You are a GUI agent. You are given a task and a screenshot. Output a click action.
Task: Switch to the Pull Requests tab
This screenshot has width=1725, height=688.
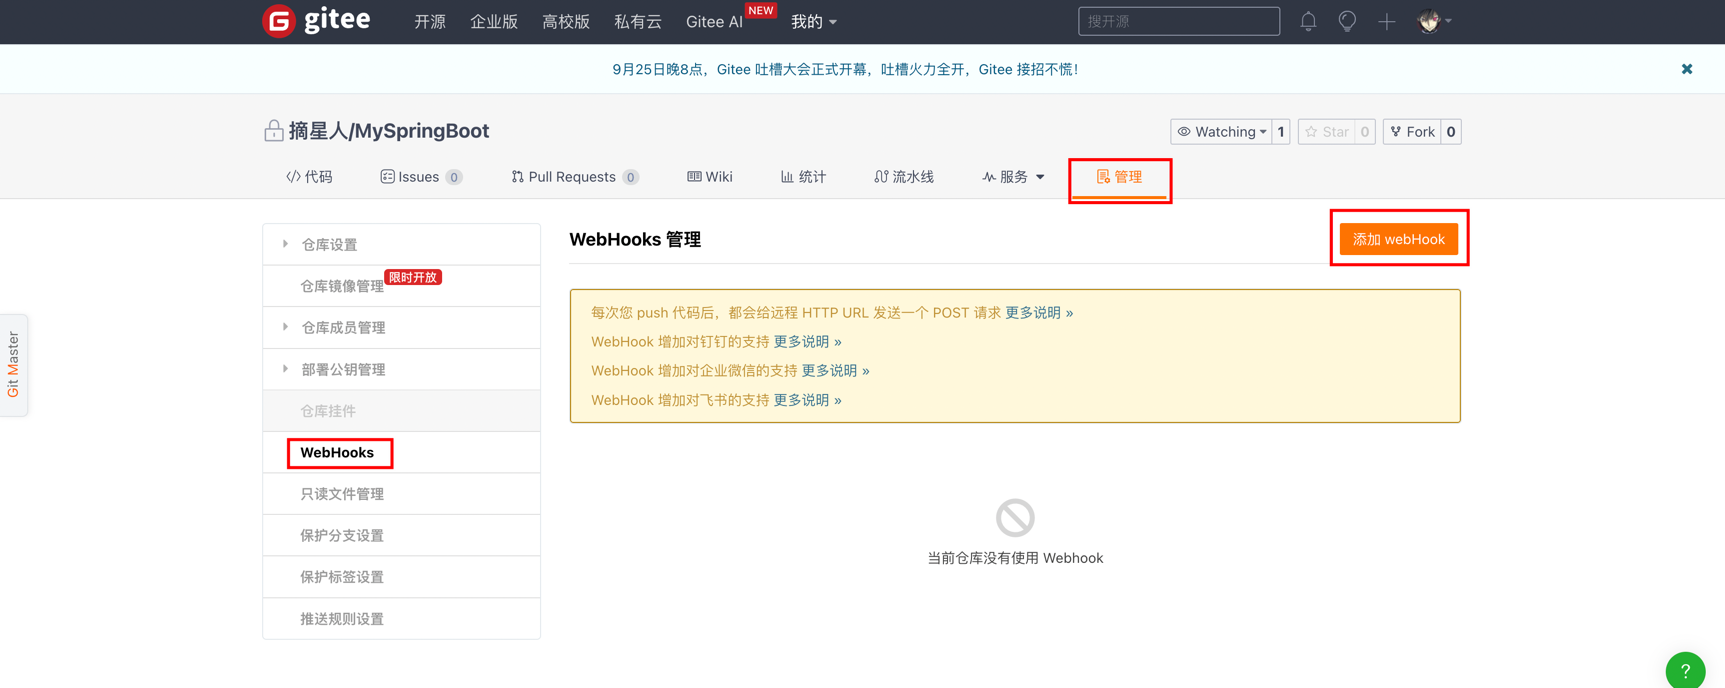[571, 177]
